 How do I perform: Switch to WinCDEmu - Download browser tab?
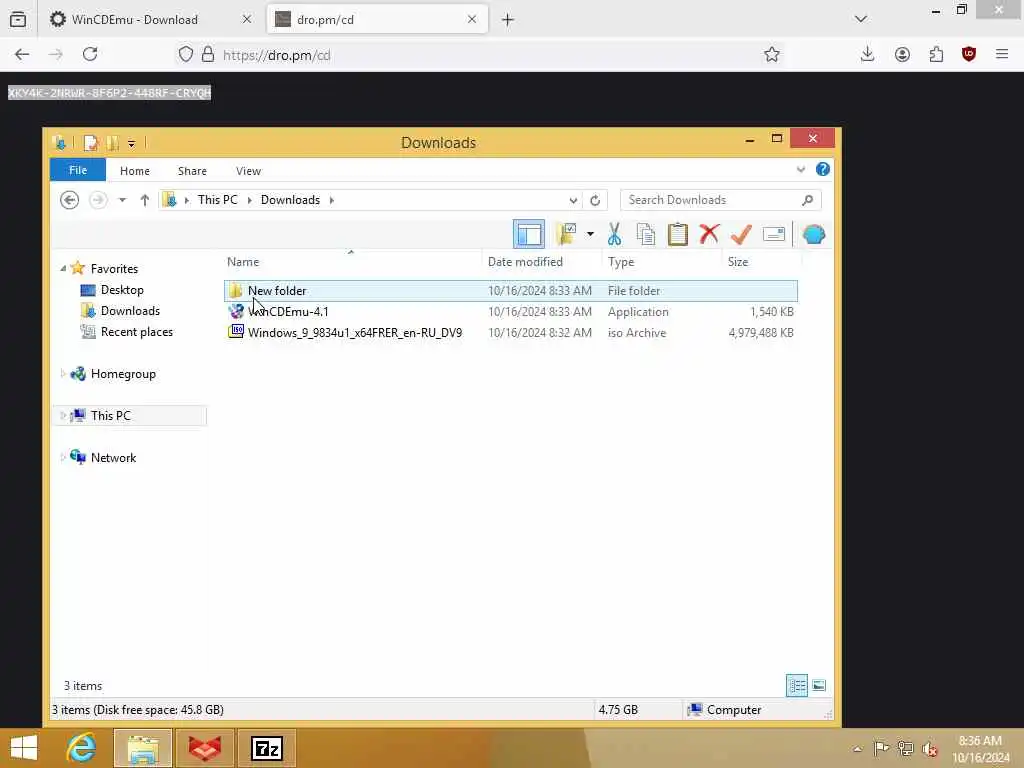click(x=150, y=20)
